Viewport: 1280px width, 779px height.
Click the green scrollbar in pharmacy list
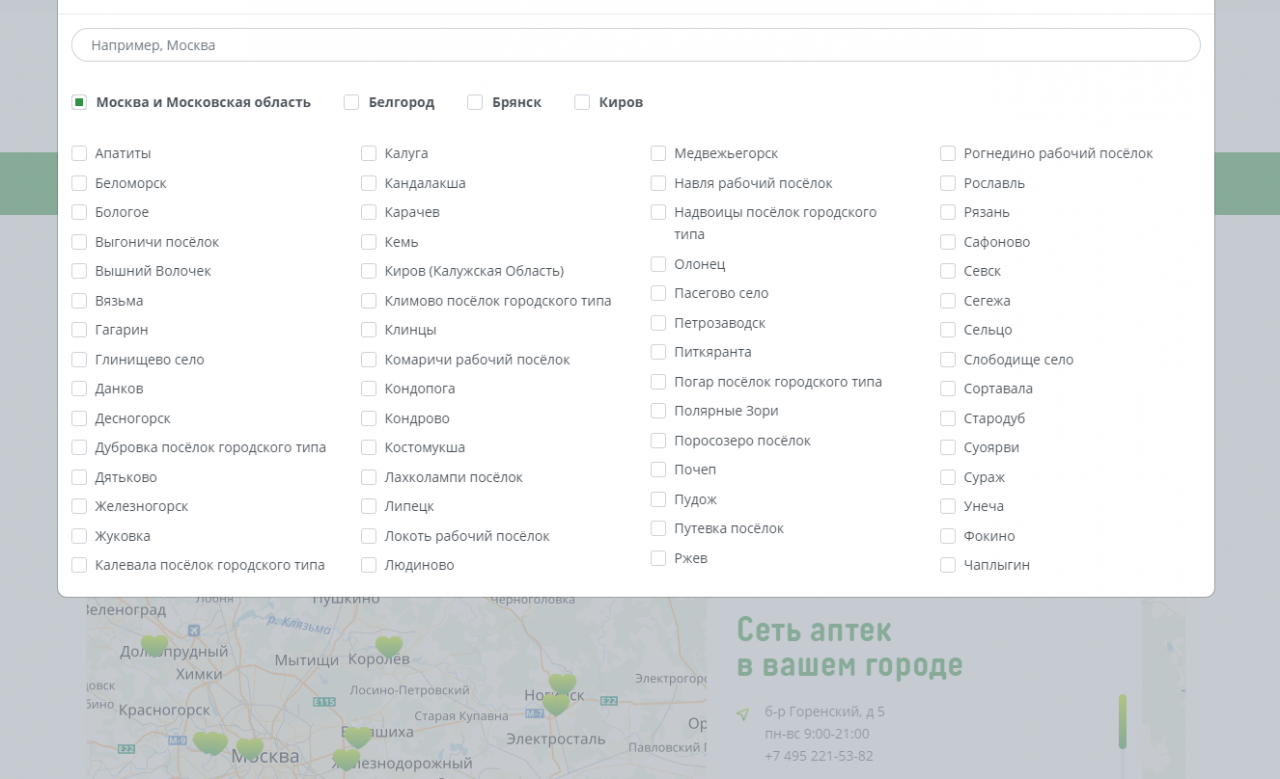click(1122, 721)
